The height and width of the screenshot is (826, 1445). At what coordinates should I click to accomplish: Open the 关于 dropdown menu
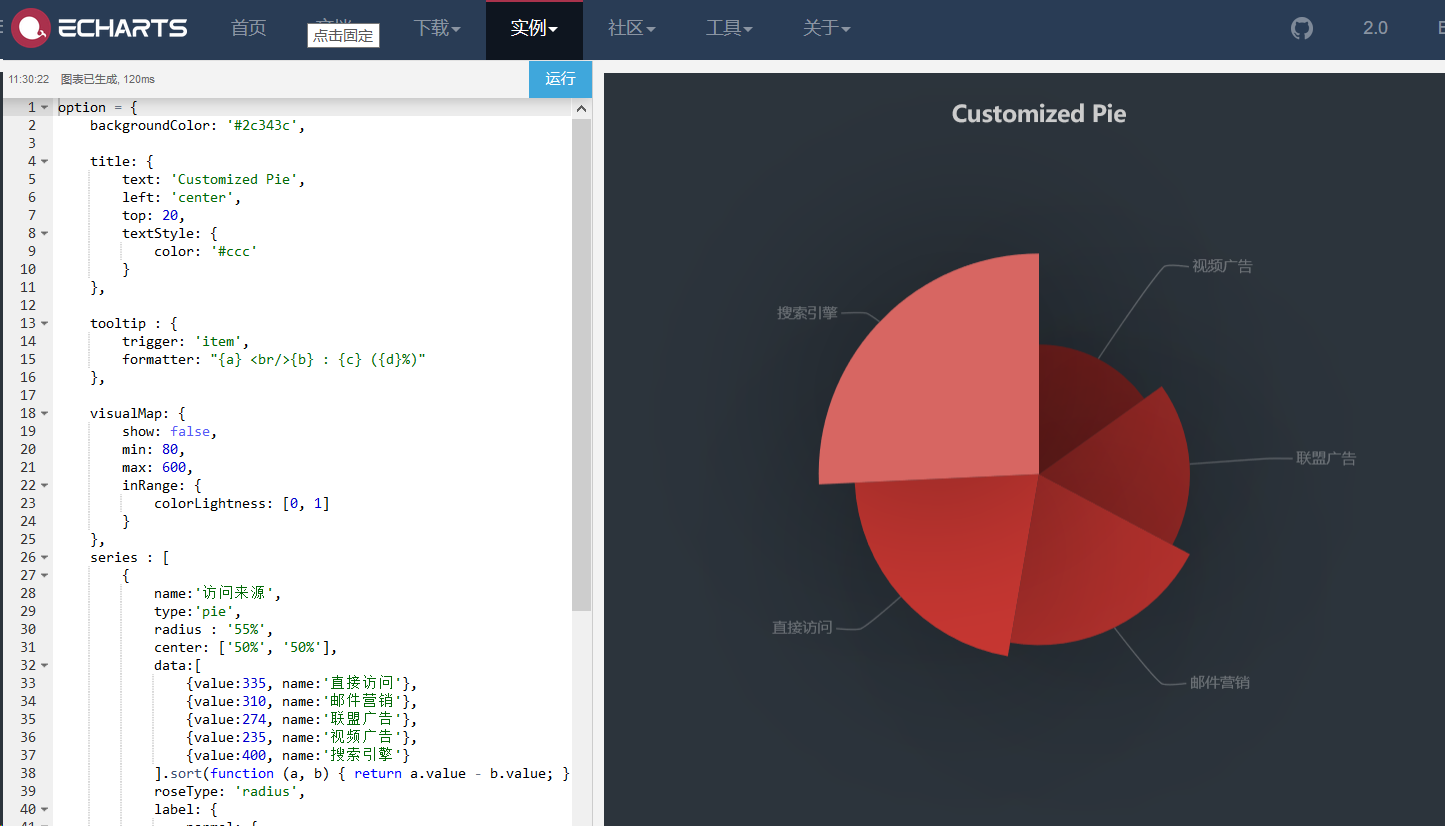coord(826,28)
